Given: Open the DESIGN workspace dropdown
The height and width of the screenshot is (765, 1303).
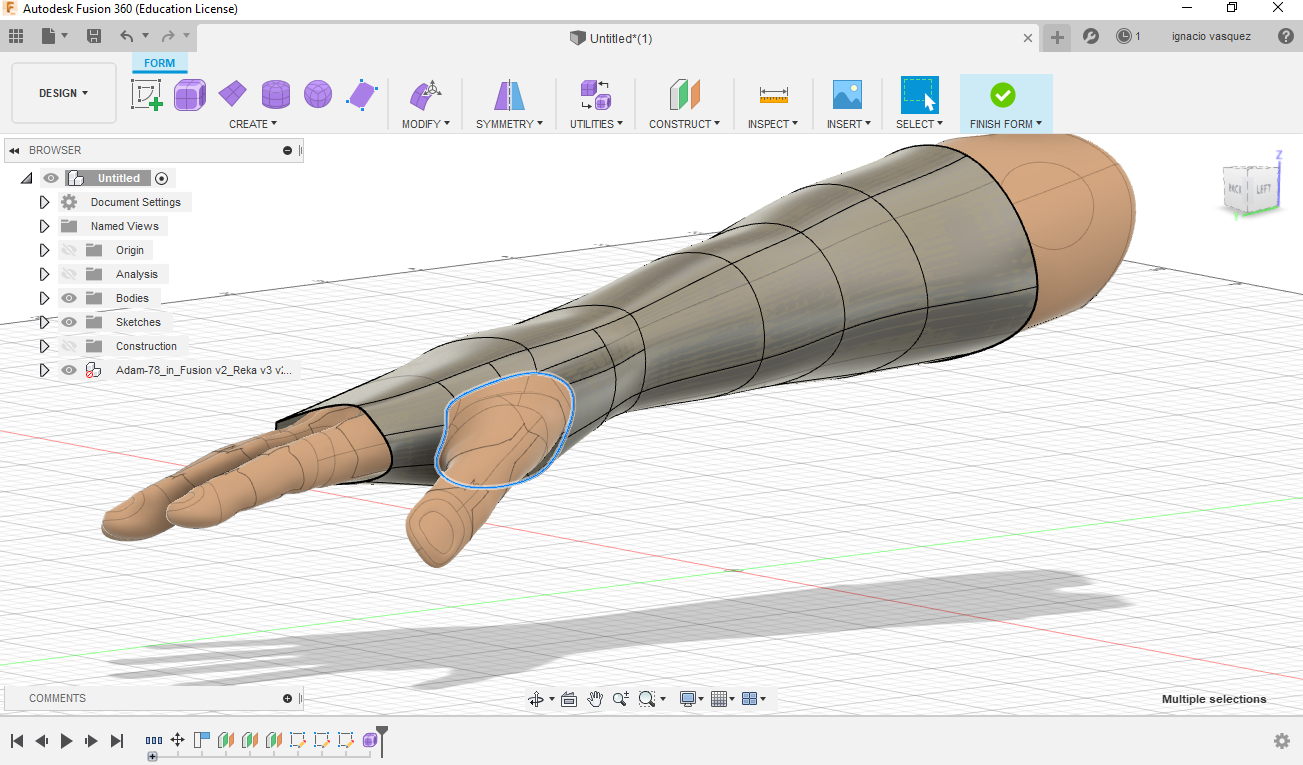Looking at the screenshot, I should point(64,93).
